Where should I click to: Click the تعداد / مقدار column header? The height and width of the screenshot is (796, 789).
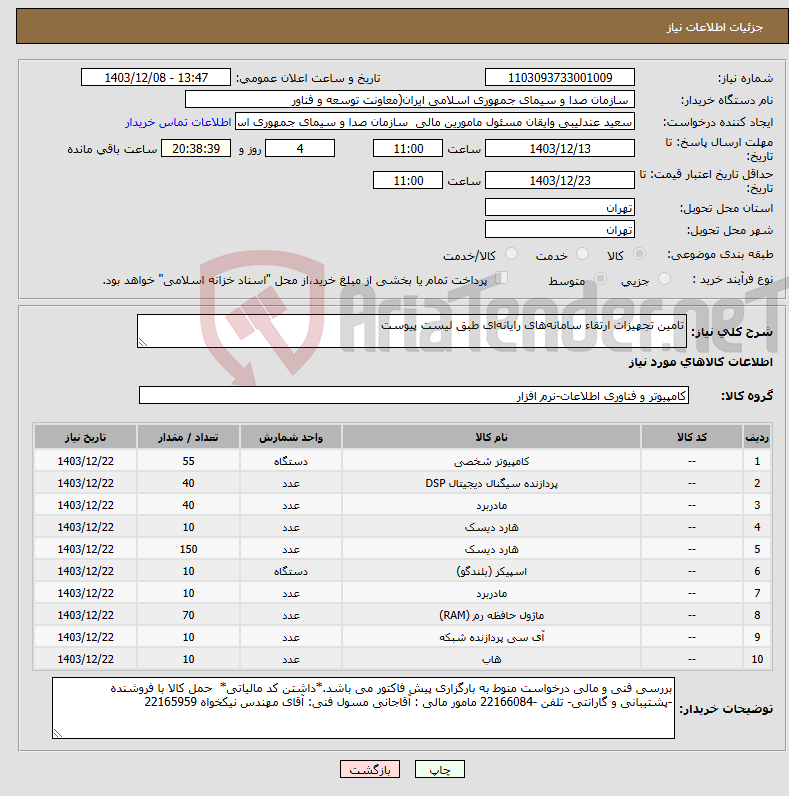(188, 437)
